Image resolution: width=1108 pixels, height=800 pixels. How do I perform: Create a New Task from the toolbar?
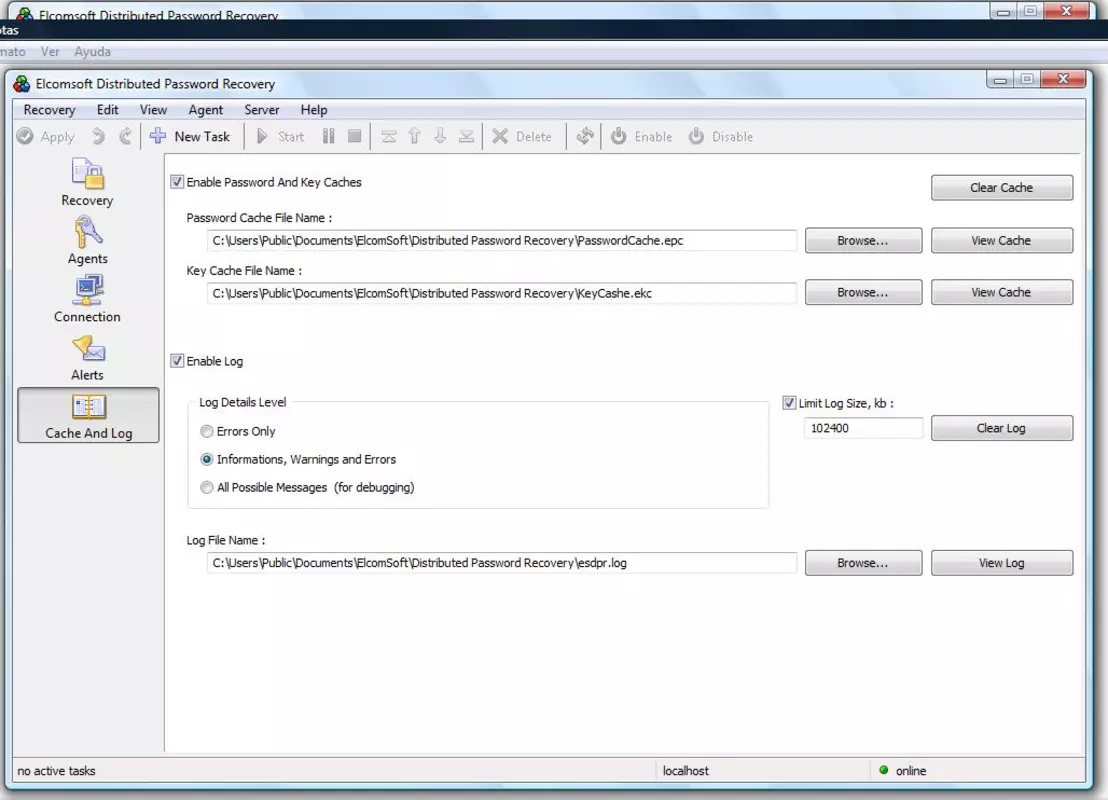[190, 136]
